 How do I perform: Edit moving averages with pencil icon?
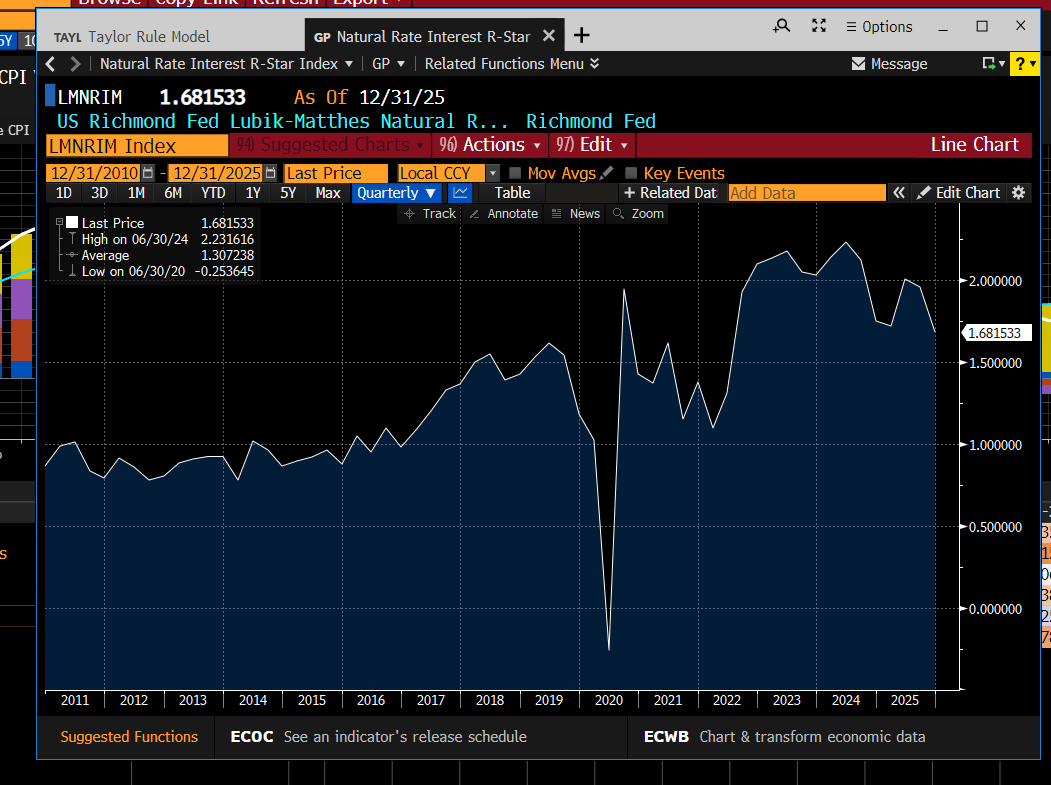pos(607,173)
